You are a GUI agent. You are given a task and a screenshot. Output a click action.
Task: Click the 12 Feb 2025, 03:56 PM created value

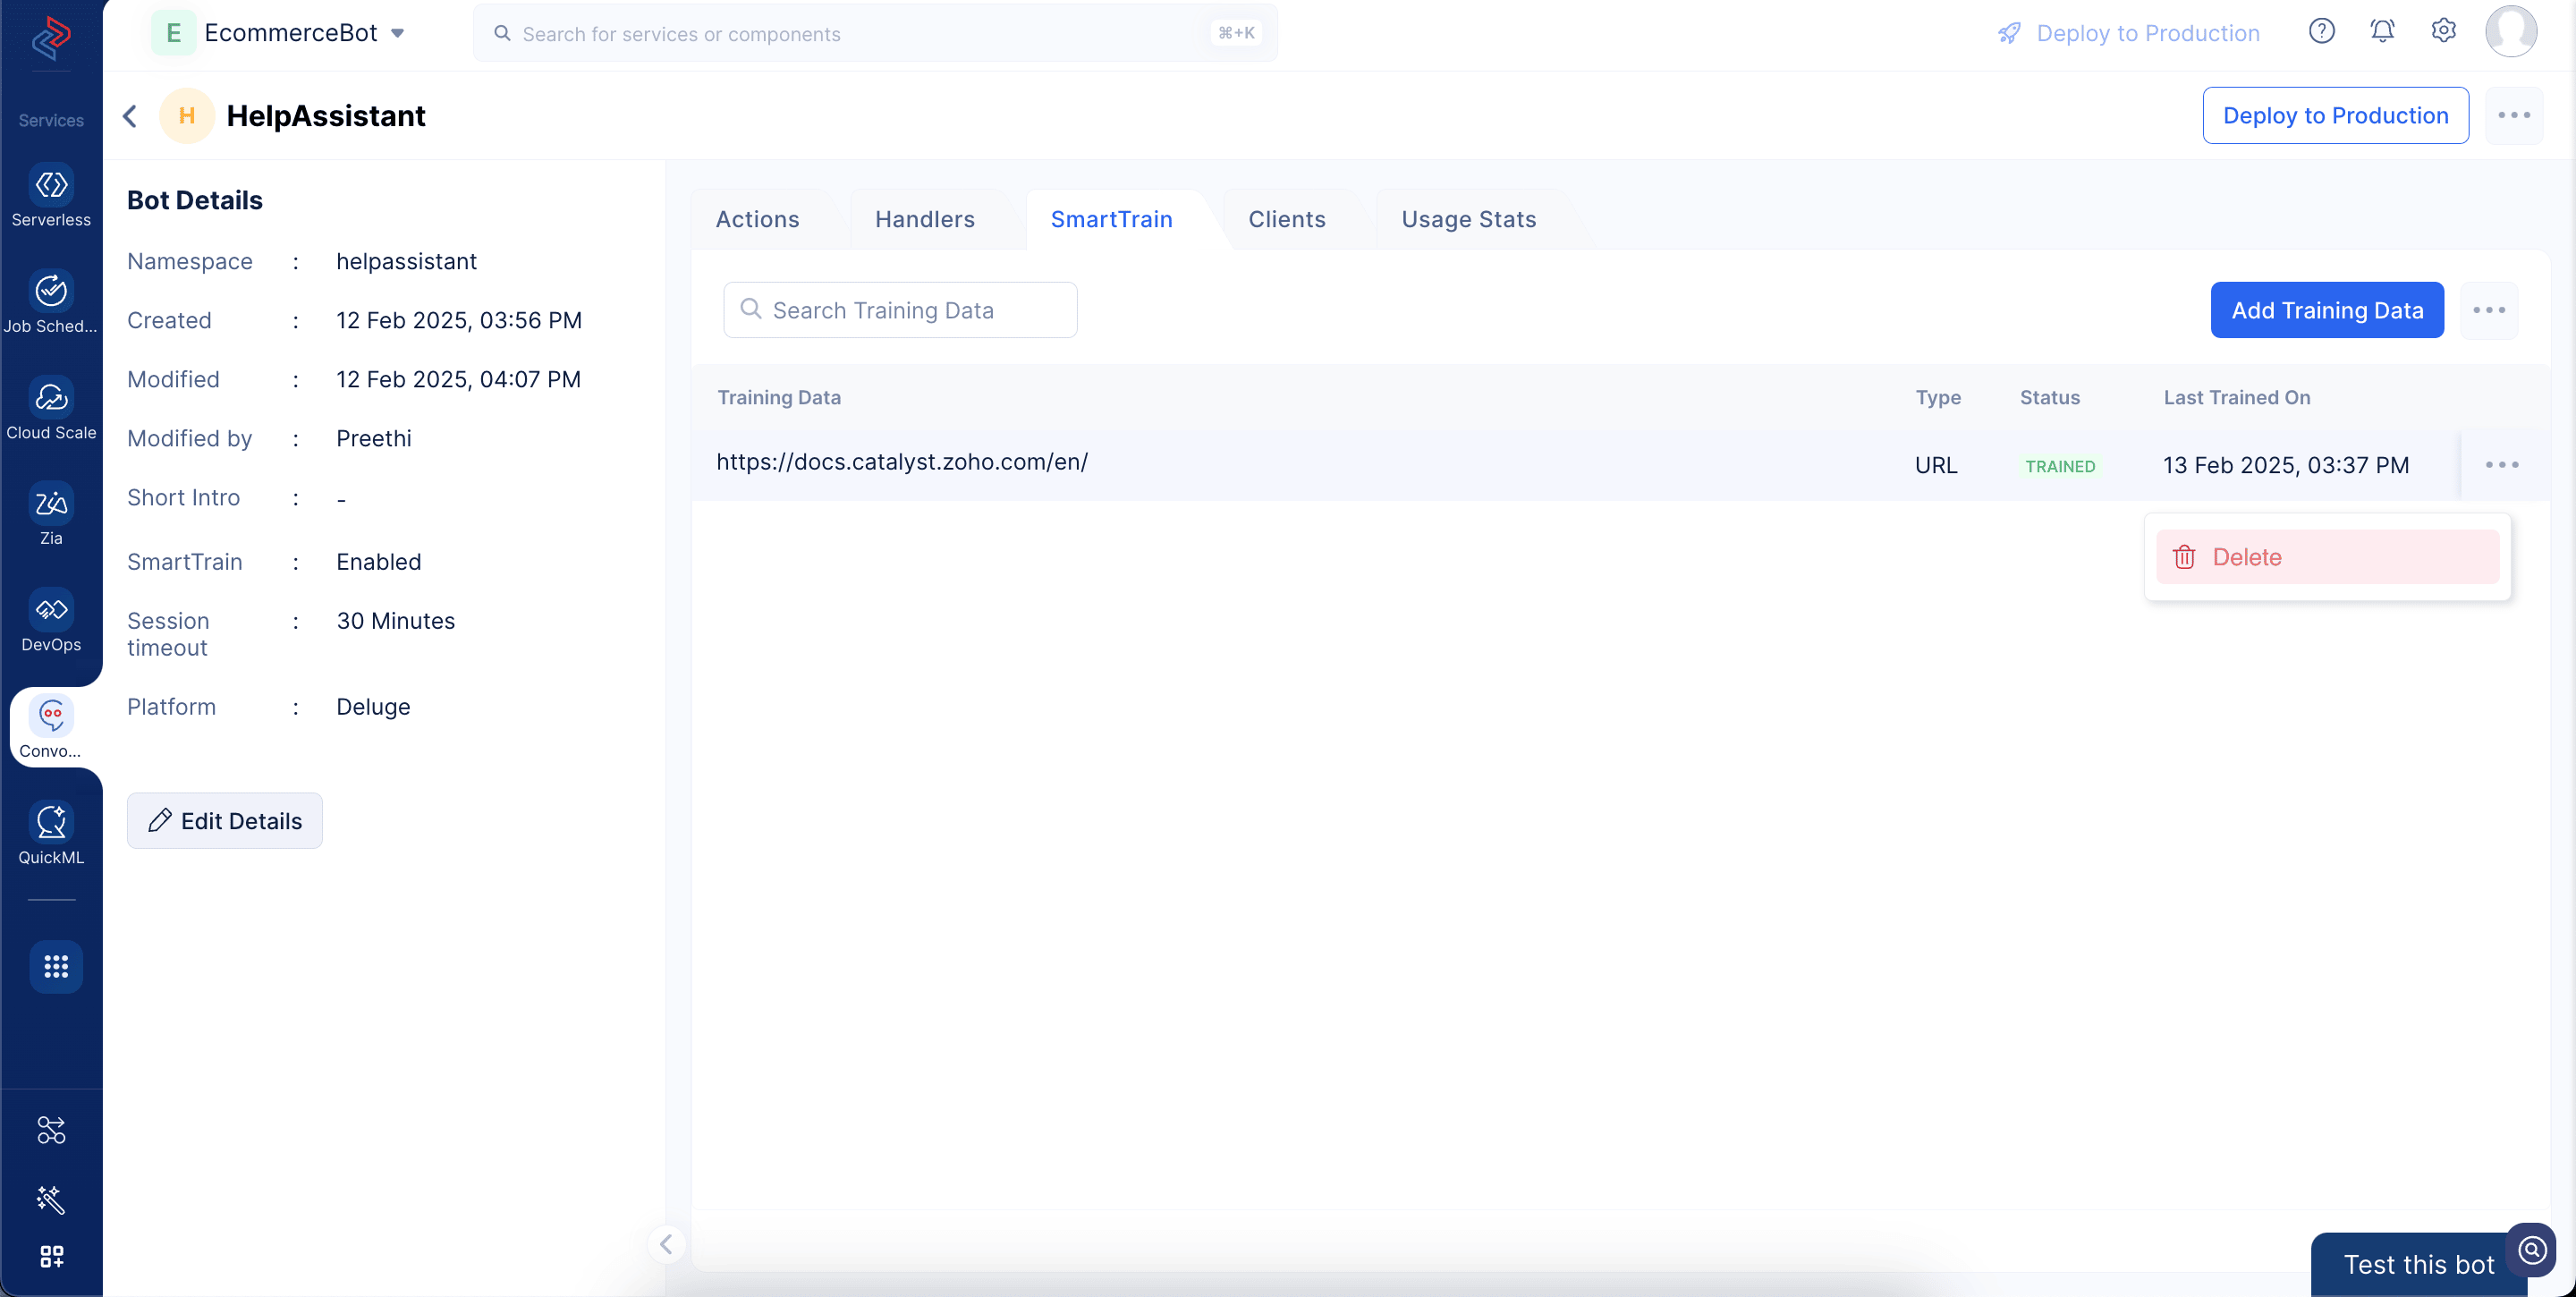(459, 321)
